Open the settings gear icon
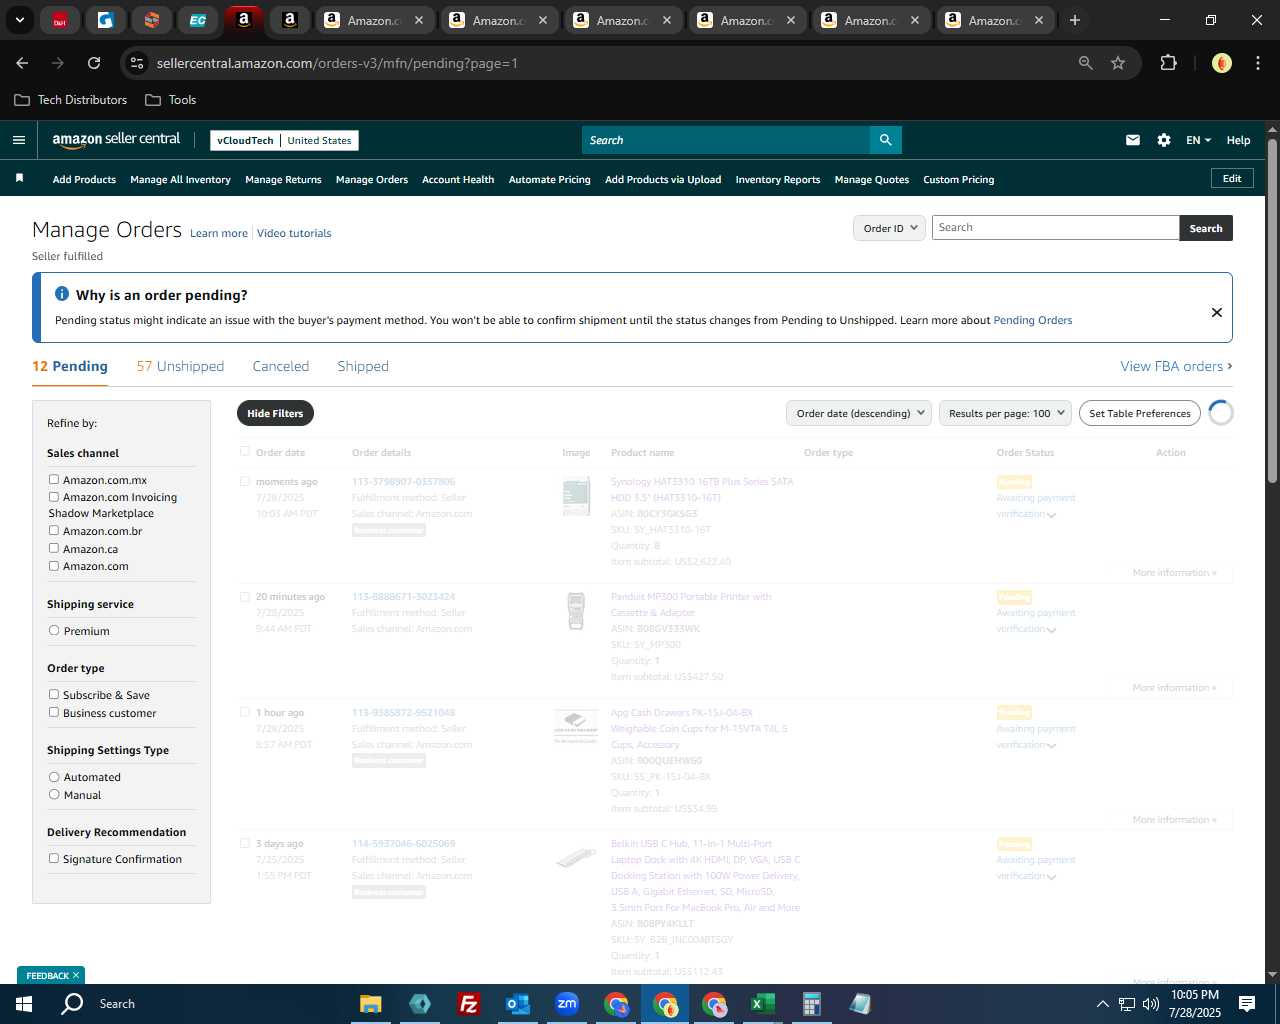Screen dimensions: 1280x1024 point(1164,140)
